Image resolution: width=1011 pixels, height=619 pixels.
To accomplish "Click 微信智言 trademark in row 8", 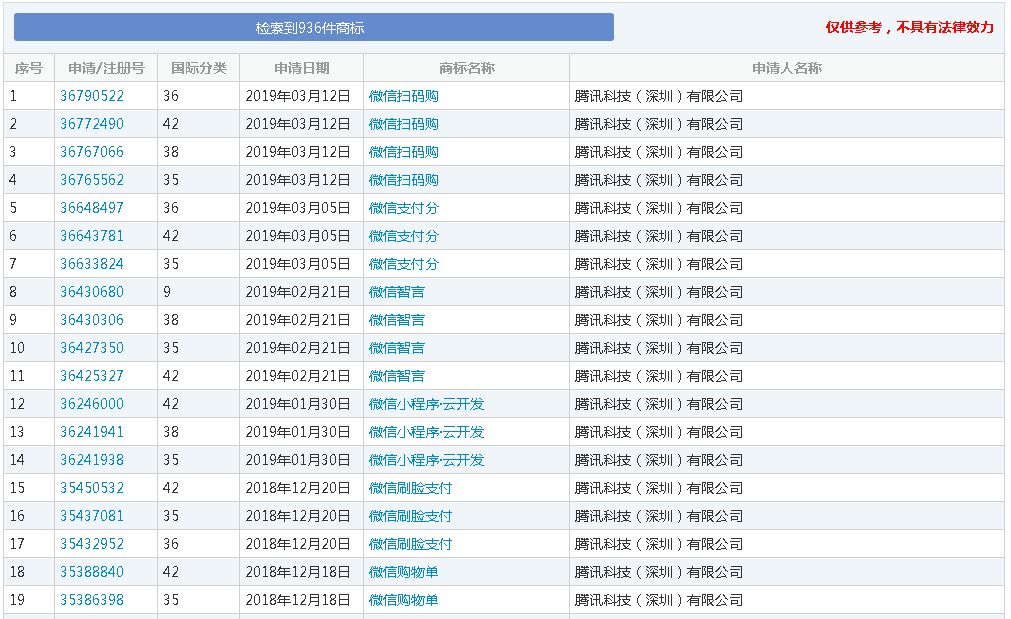I will click(396, 292).
